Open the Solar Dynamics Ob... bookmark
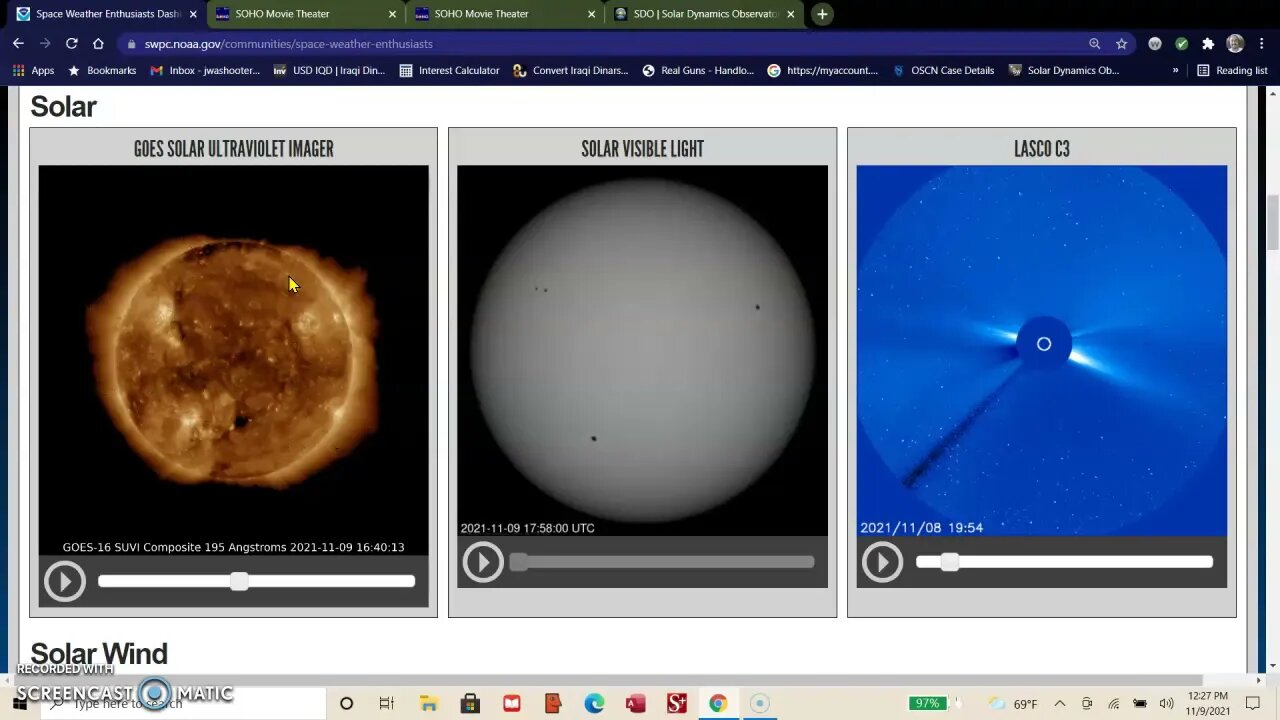 [1064, 70]
